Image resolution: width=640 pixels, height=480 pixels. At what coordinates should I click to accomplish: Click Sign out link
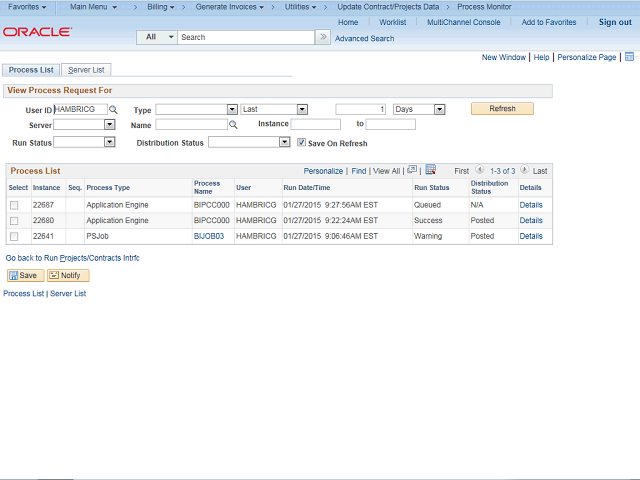pyautogui.click(x=615, y=22)
